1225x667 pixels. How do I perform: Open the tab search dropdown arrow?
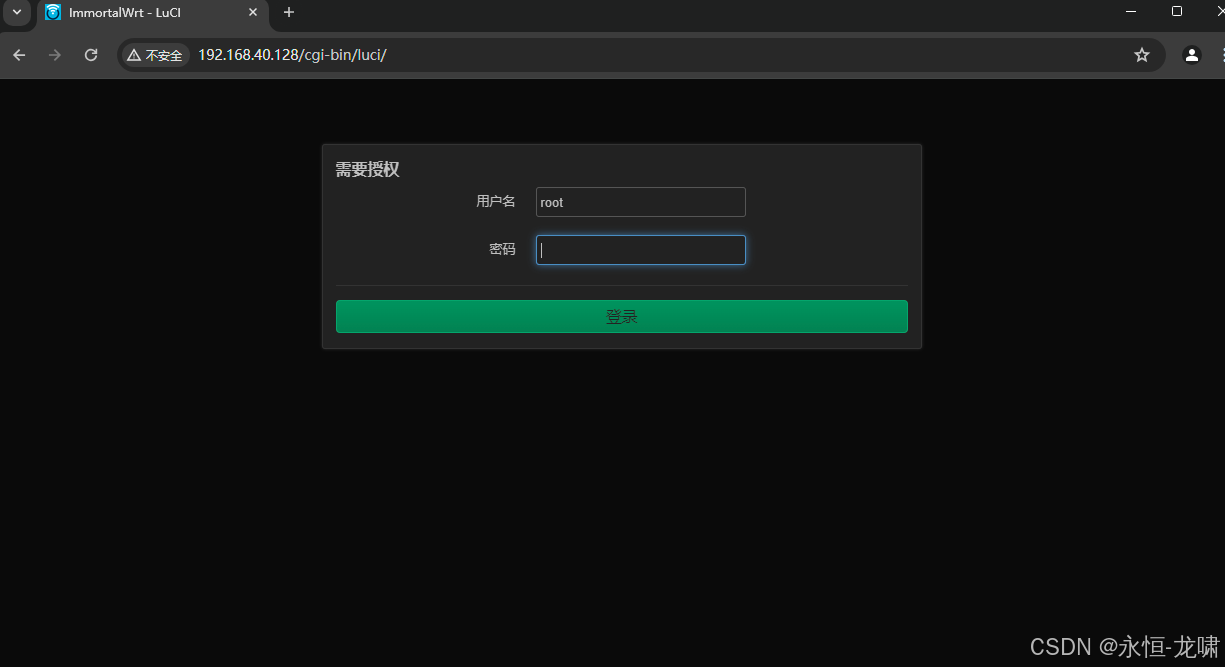click(16, 12)
